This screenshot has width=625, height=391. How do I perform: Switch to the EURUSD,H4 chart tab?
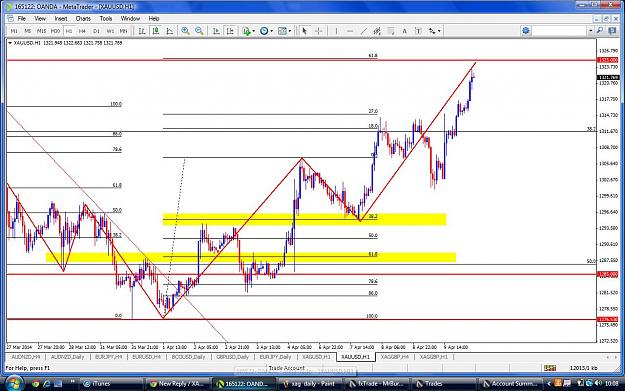[146, 357]
